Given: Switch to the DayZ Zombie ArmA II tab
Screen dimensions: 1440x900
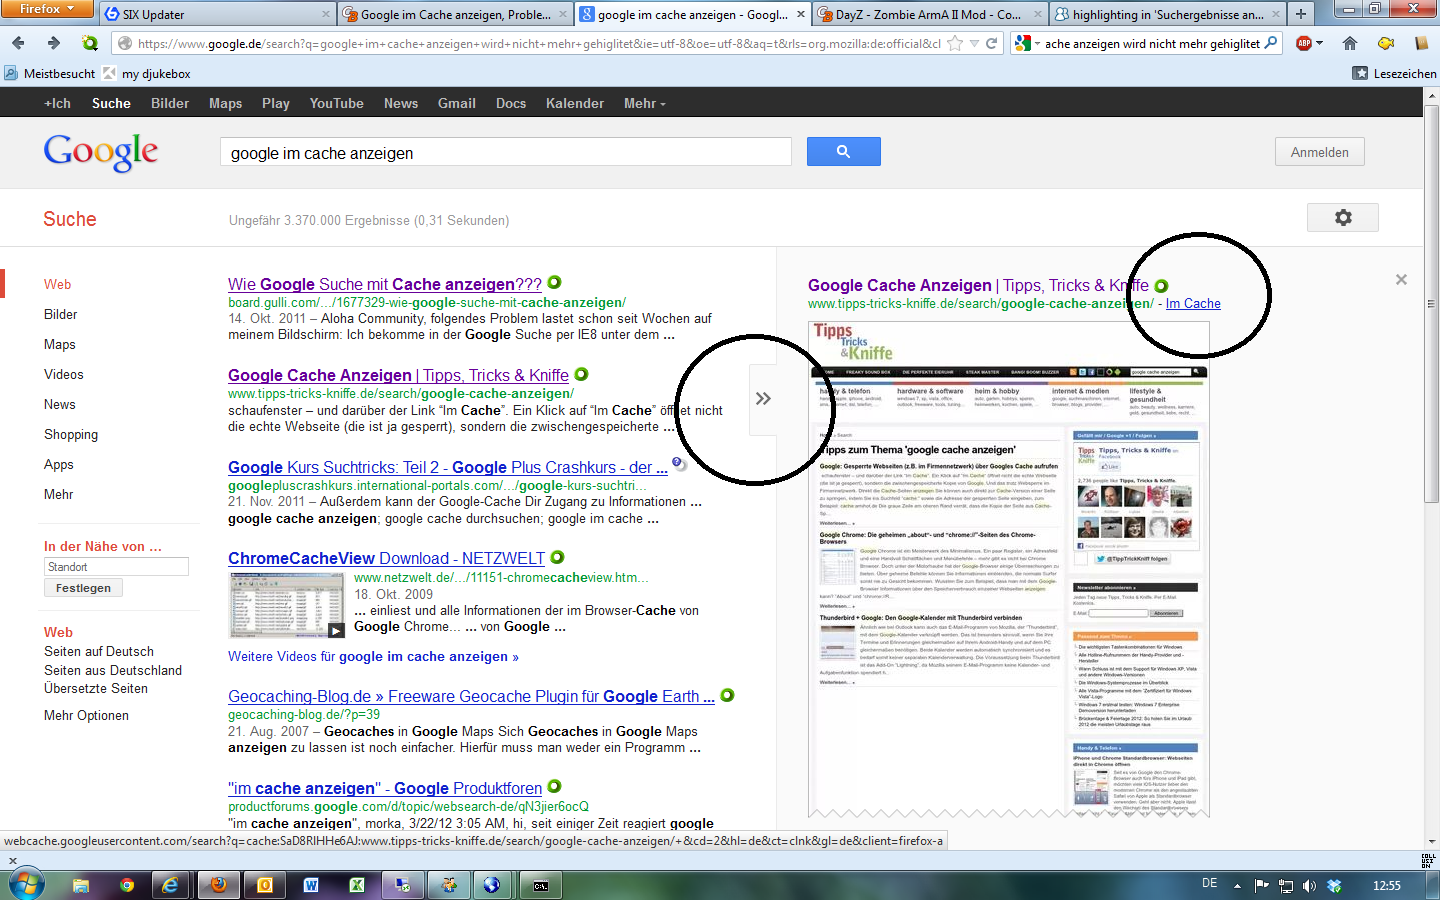Looking at the screenshot, I should click(930, 14).
